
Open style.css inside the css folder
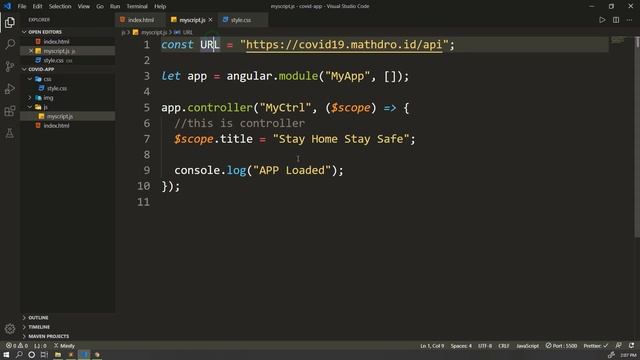(57, 88)
